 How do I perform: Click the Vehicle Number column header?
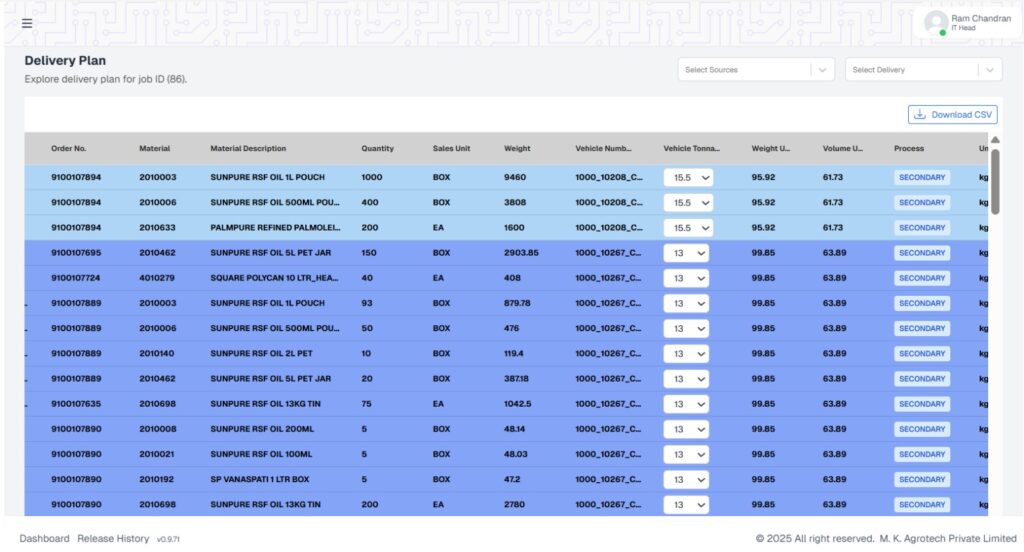click(603, 148)
